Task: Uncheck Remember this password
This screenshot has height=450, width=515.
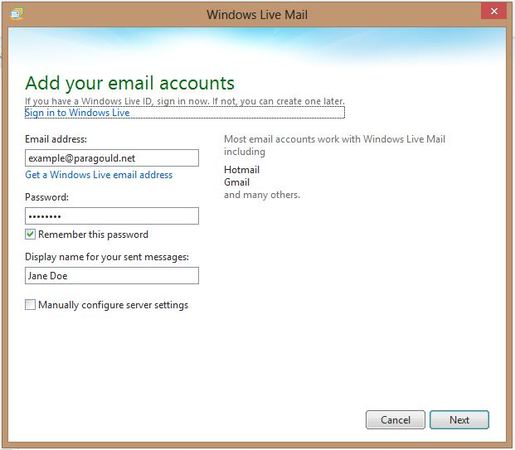Action: click(30, 234)
